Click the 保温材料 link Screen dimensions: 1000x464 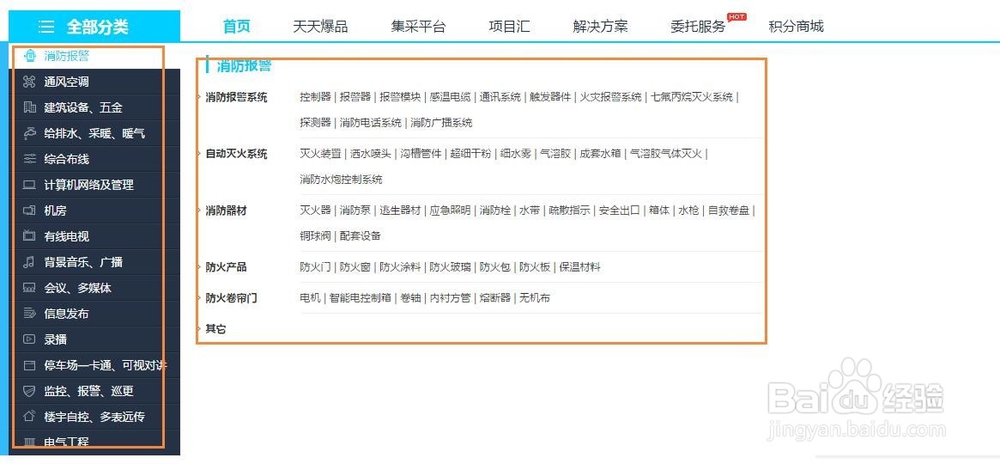tap(580, 267)
